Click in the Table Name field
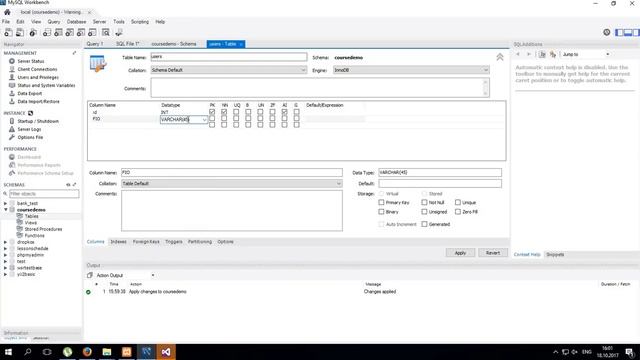Image resolution: width=640 pixels, height=360 pixels. point(229,57)
